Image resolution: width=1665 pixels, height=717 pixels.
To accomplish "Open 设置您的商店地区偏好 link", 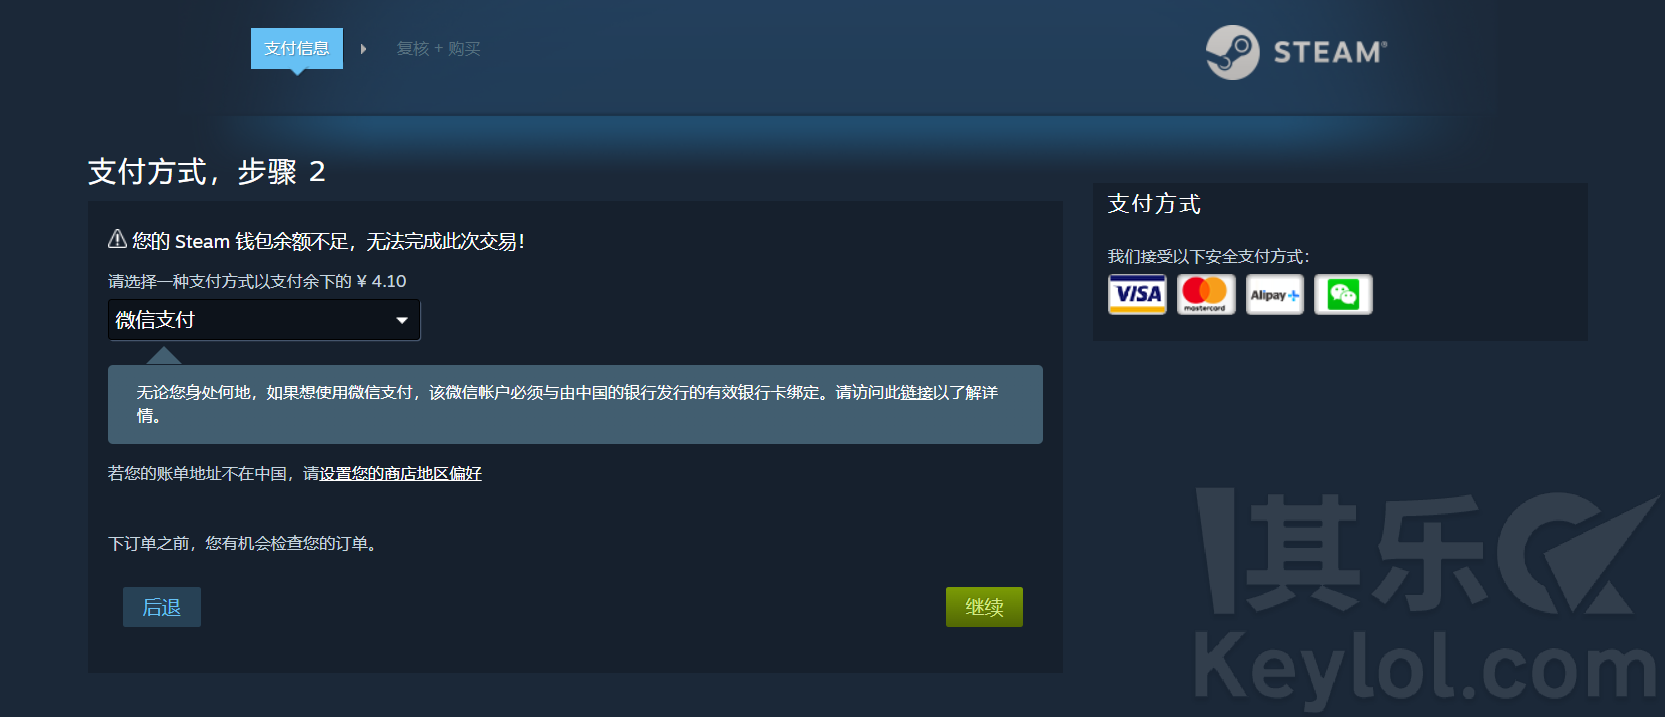I will [x=400, y=473].
